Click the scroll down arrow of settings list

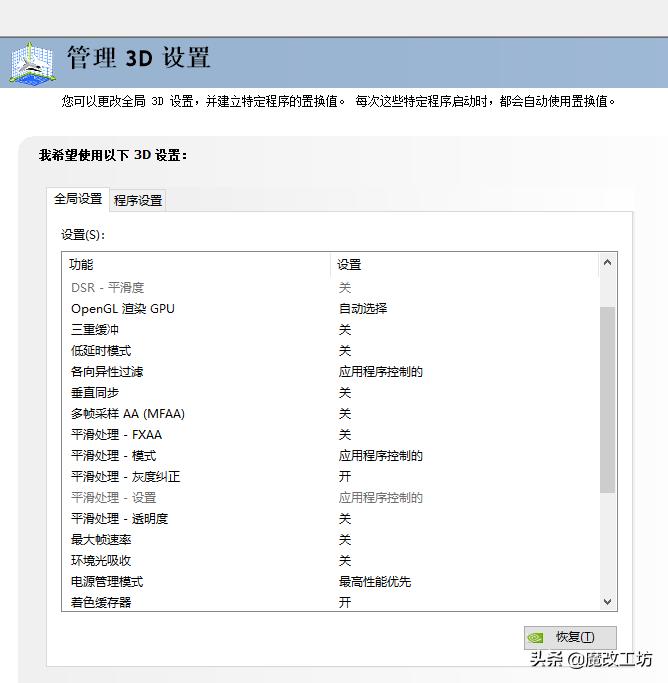point(607,602)
